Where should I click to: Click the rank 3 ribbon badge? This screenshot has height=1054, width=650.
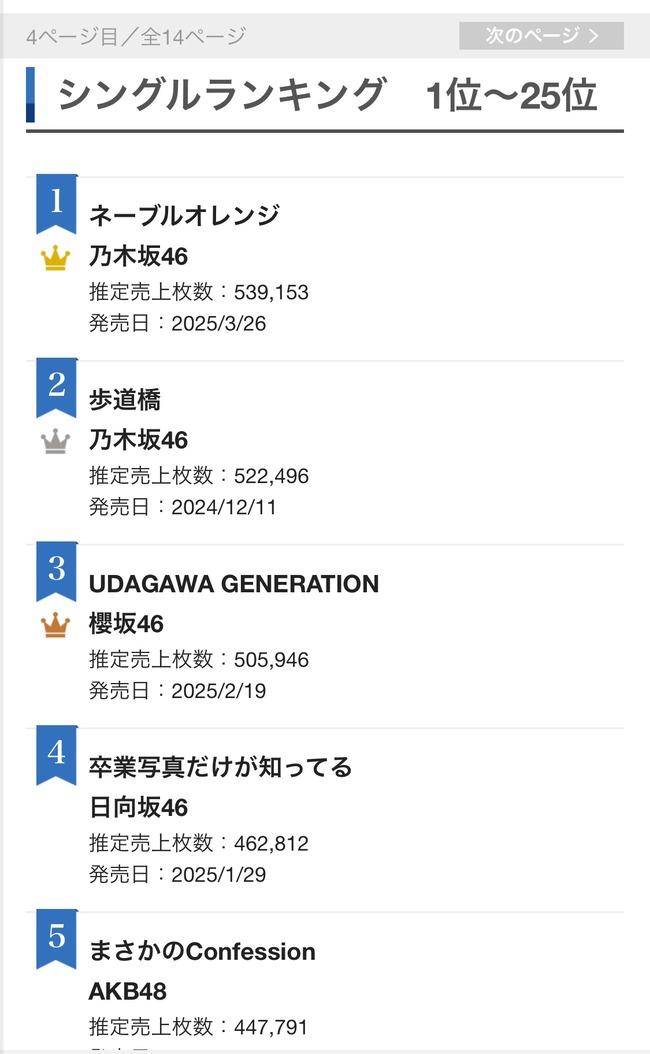(x=56, y=570)
